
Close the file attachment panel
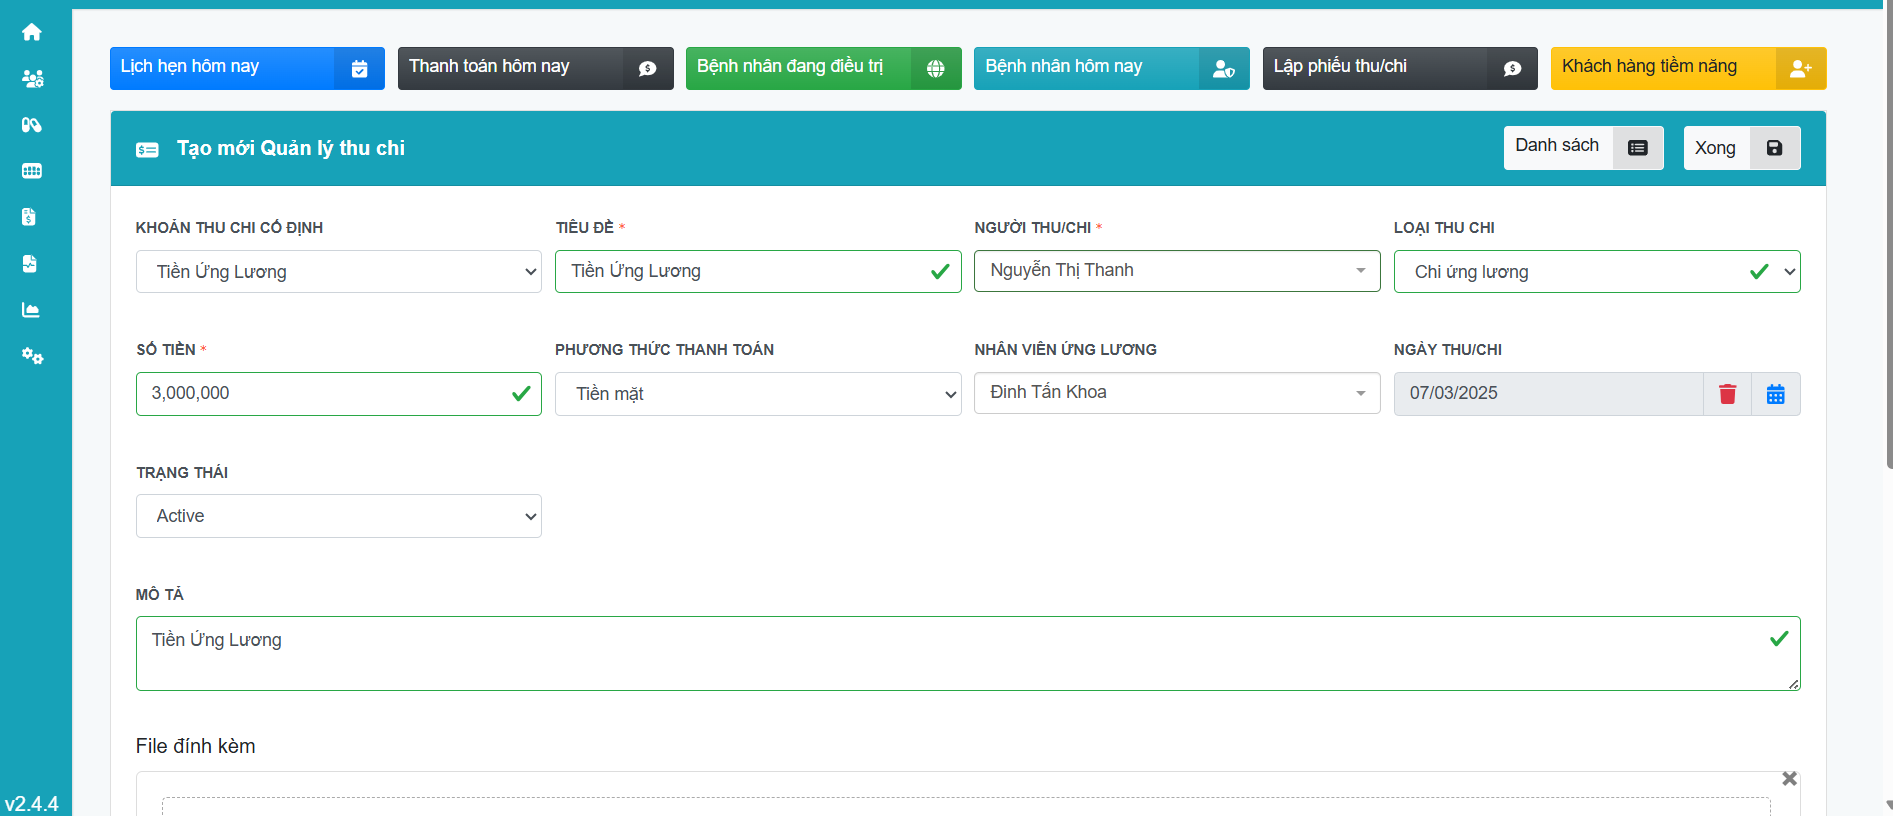pos(1789,778)
